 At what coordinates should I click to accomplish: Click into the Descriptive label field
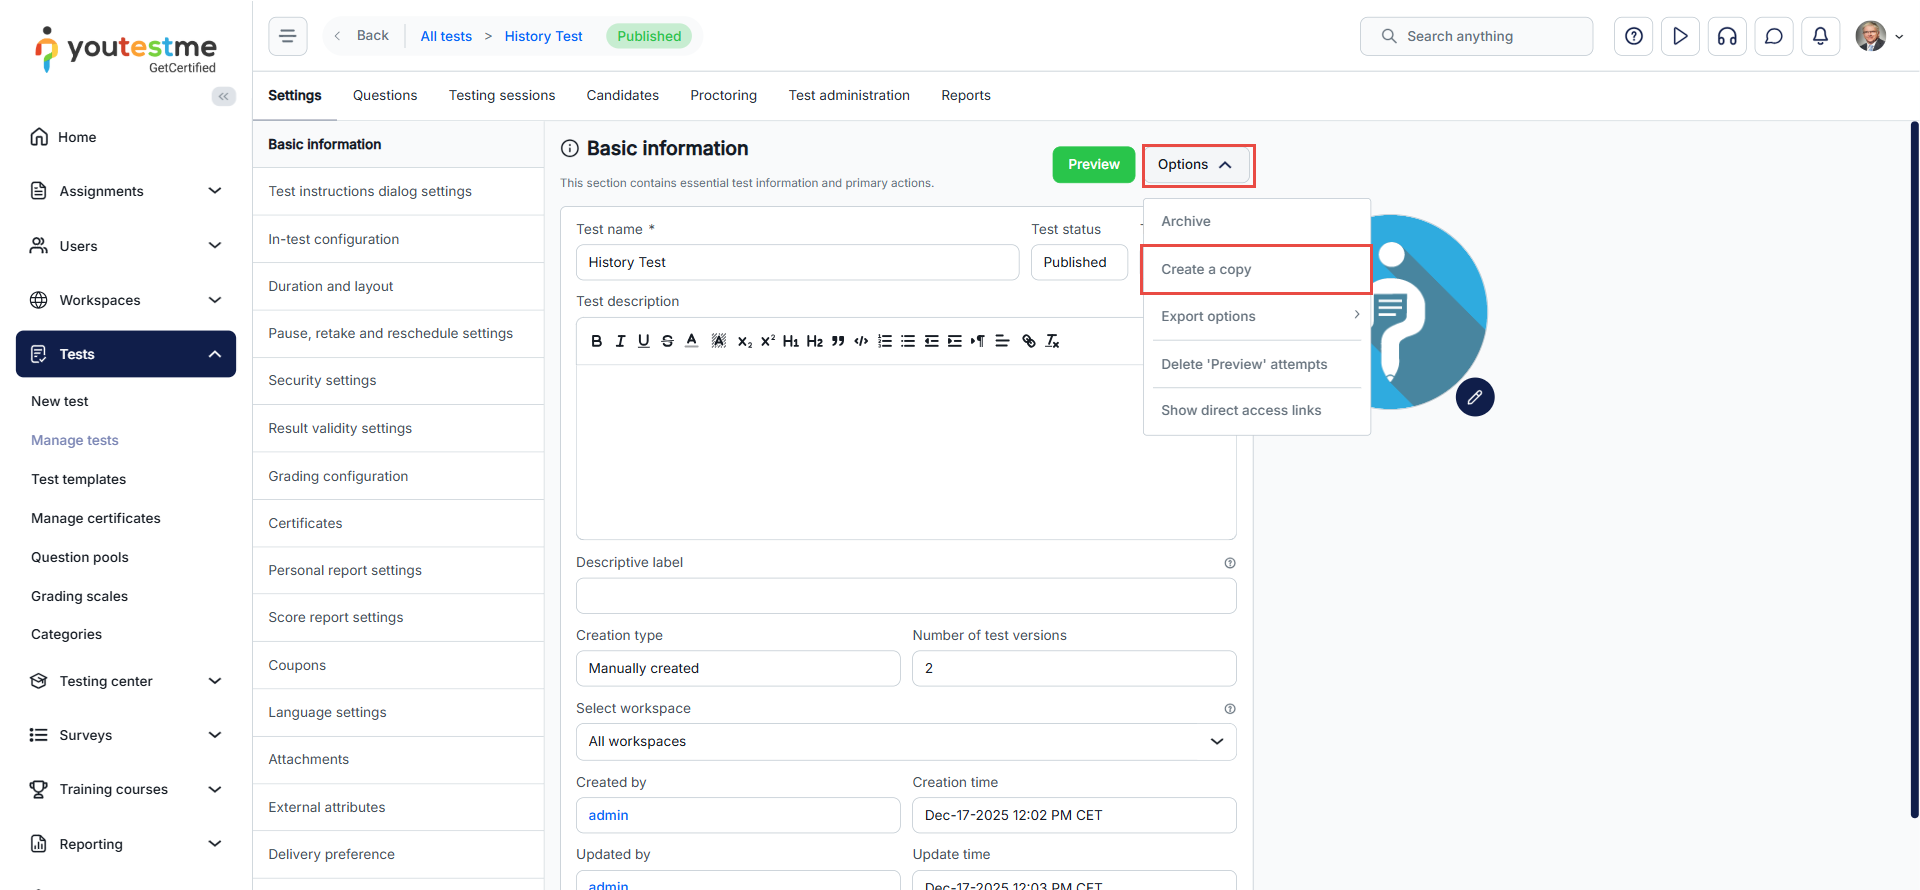(905, 596)
